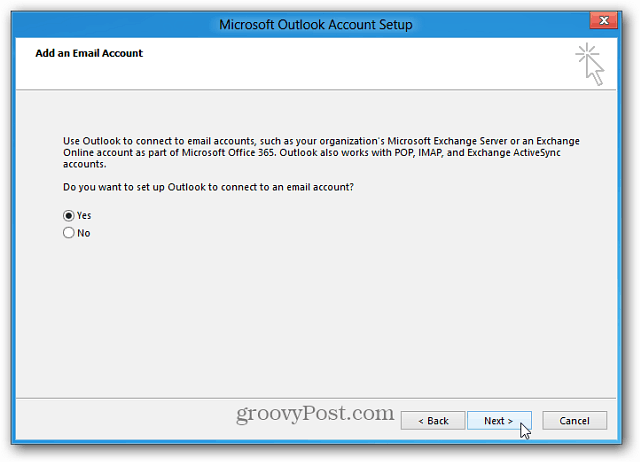
Task: Click the arrow pointer in the header icon
Action: coord(595,70)
